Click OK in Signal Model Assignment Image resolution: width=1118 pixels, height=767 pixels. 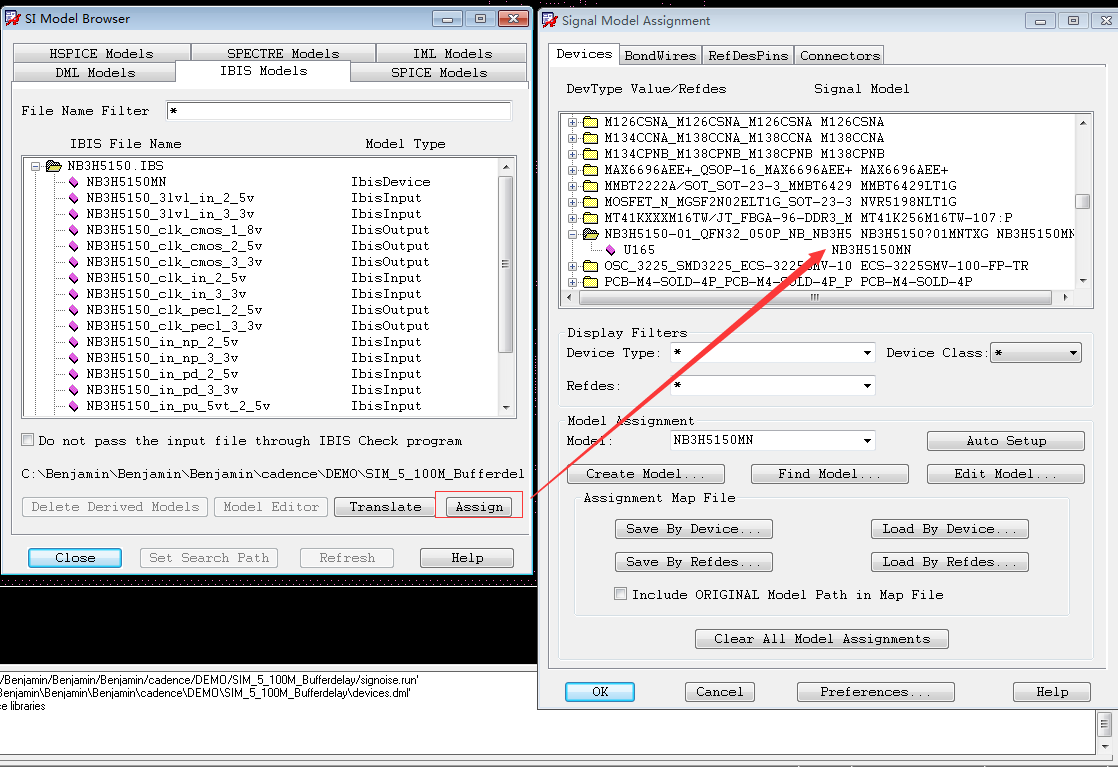click(x=600, y=691)
